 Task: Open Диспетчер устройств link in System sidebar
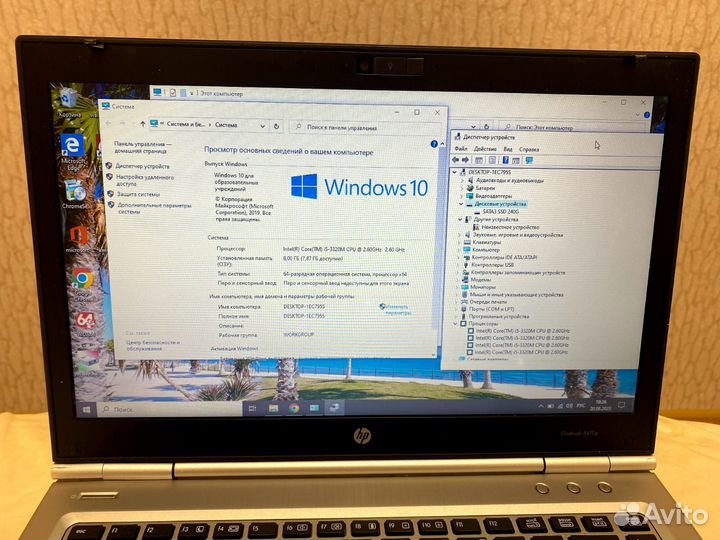click(x=142, y=166)
